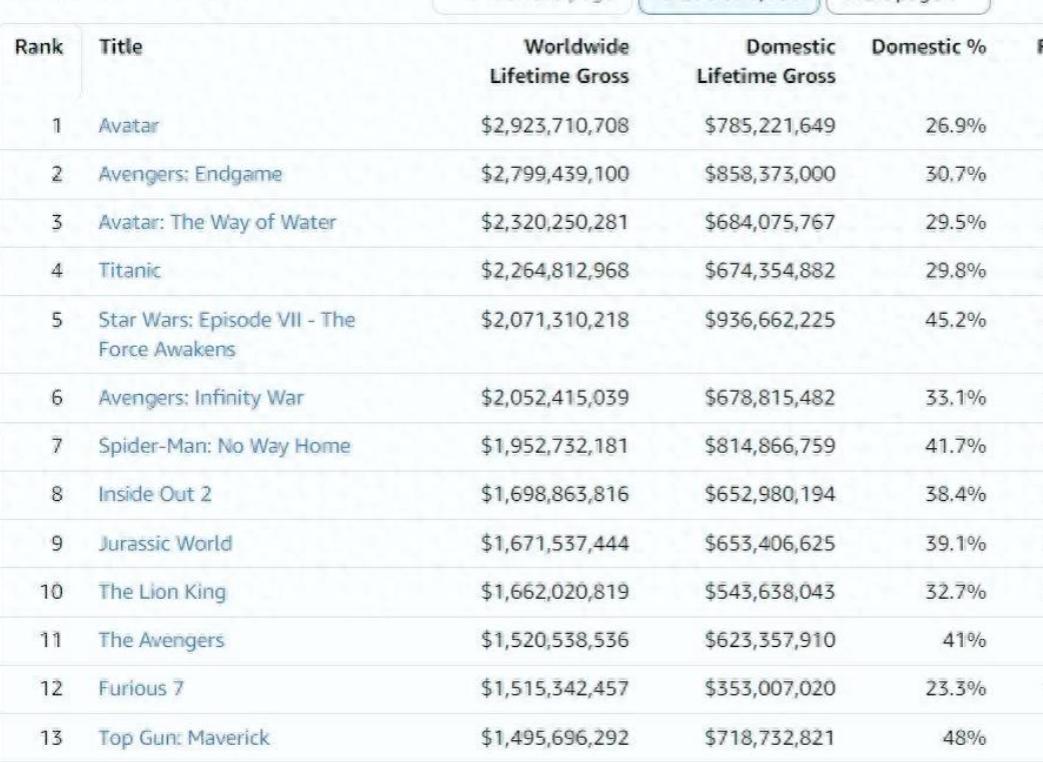Open Spider-Man: No Way Home link
Viewport: 1043px width, 762px height.
click(x=224, y=446)
